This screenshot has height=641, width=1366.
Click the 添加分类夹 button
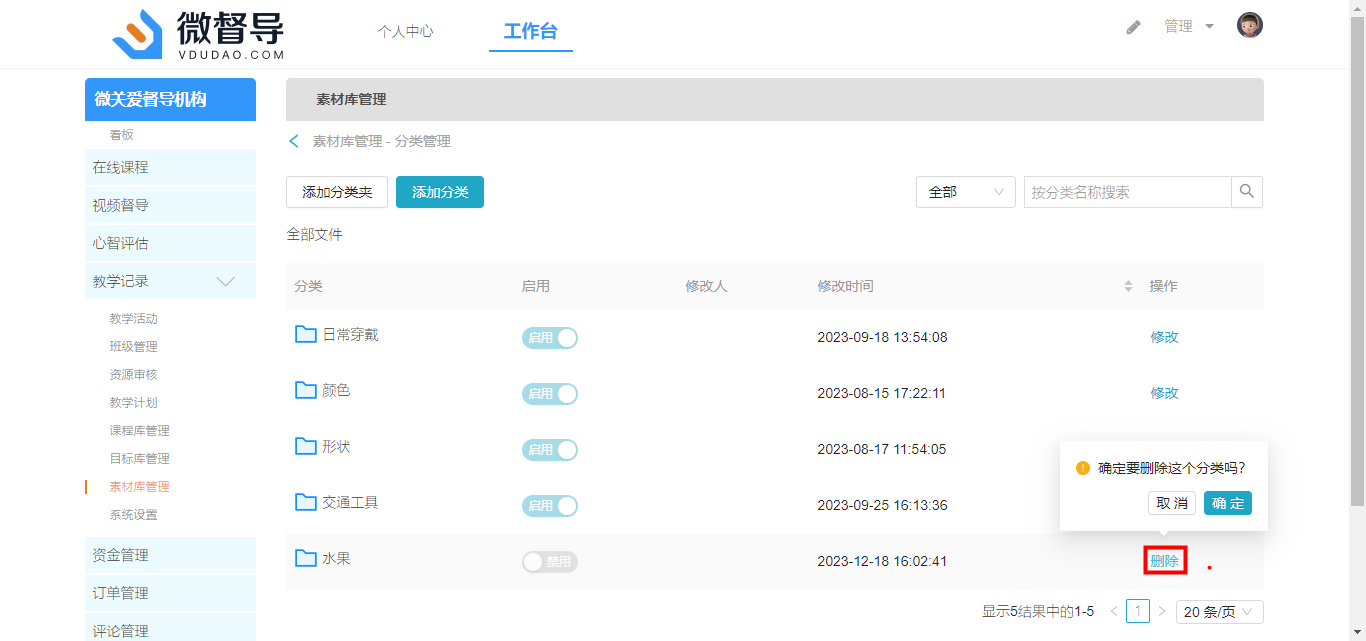[337, 192]
